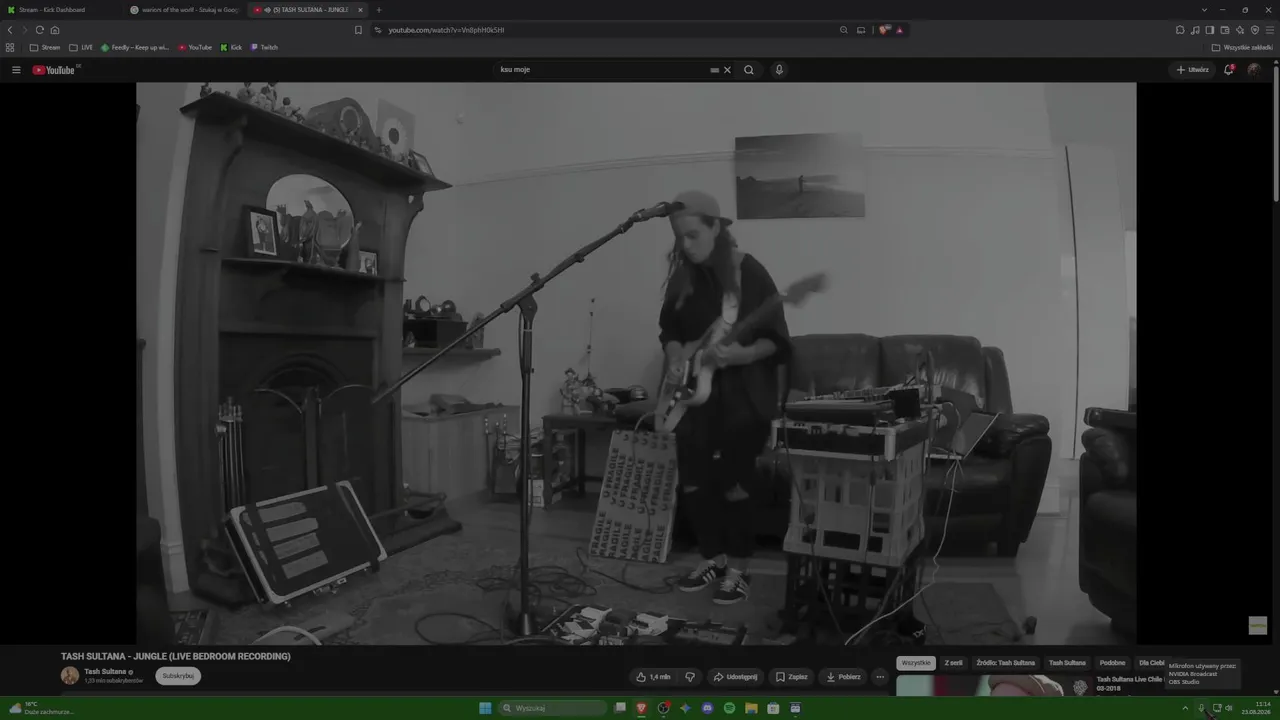The width and height of the screenshot is (1280, 720).
Task: Open the browser extensions puzzle icon
Action: tap(1180, 30)
